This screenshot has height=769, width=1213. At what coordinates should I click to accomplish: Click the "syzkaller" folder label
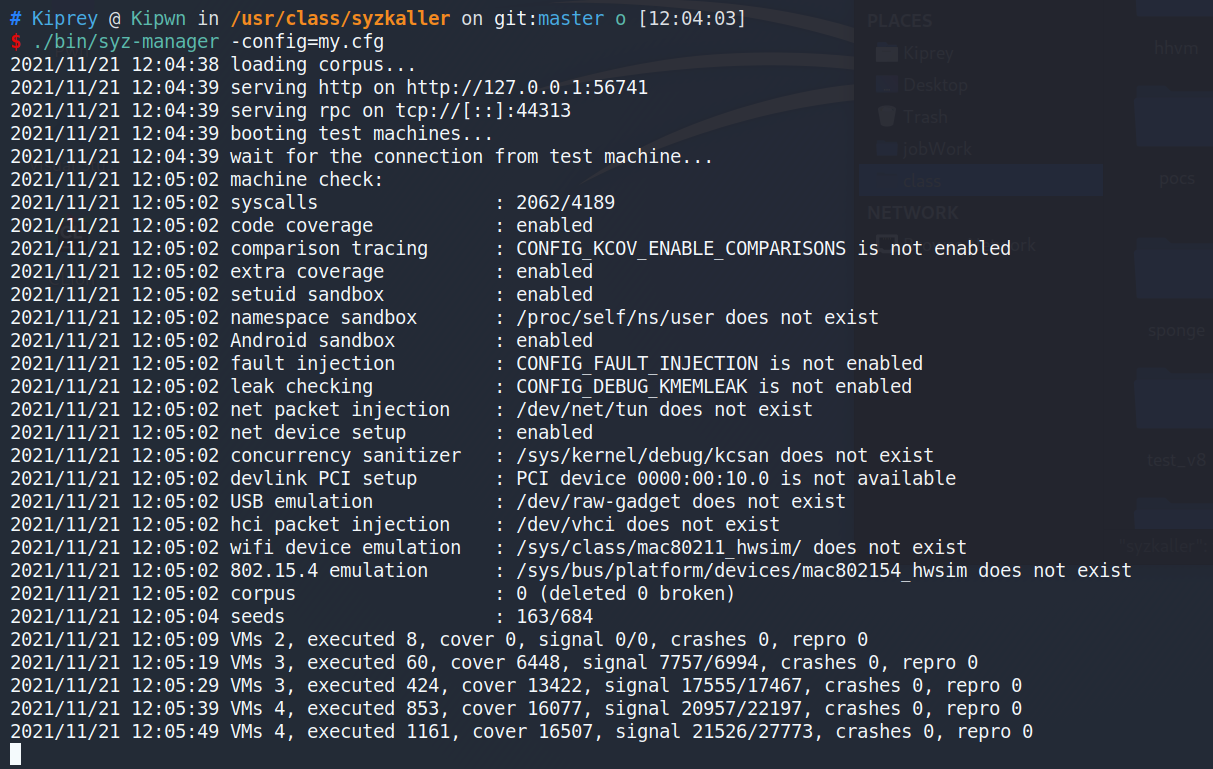1166,544
